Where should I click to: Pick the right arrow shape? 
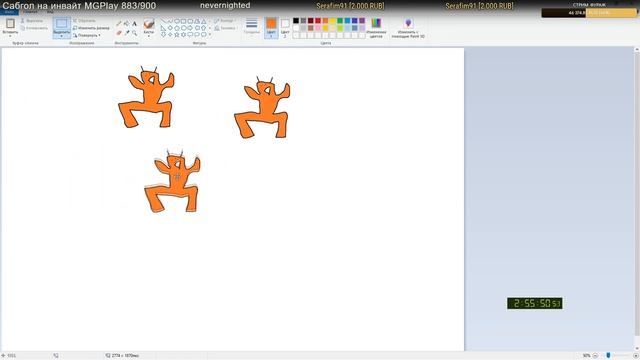tap(190, 28)
